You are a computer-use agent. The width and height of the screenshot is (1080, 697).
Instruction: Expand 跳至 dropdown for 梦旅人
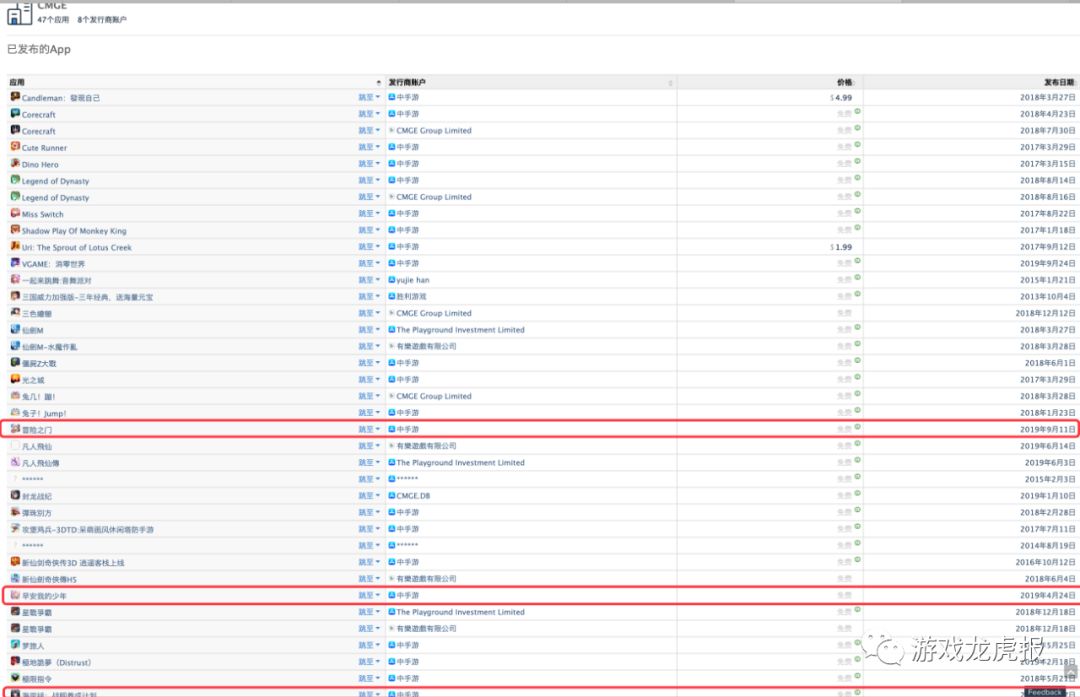click(369, 645)
